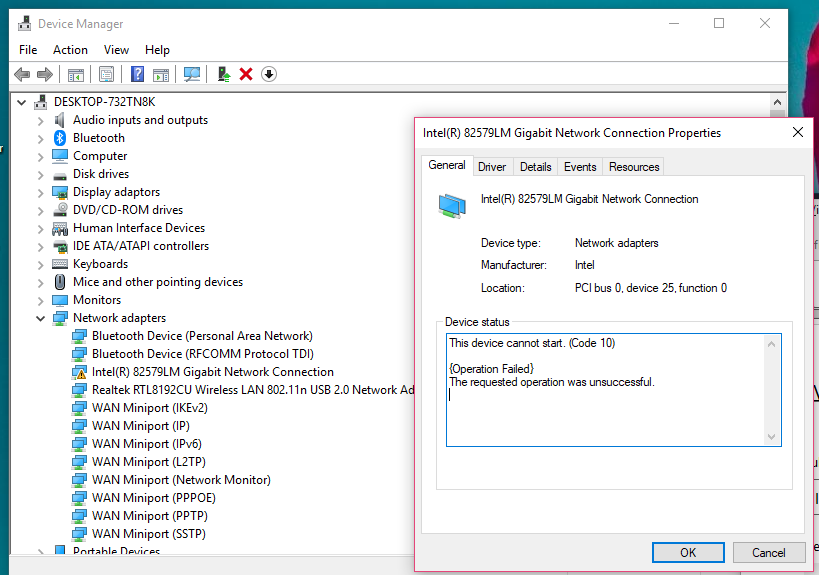
Task: Click Device status box scroll-down arrow
Action: tap(771, 437)
